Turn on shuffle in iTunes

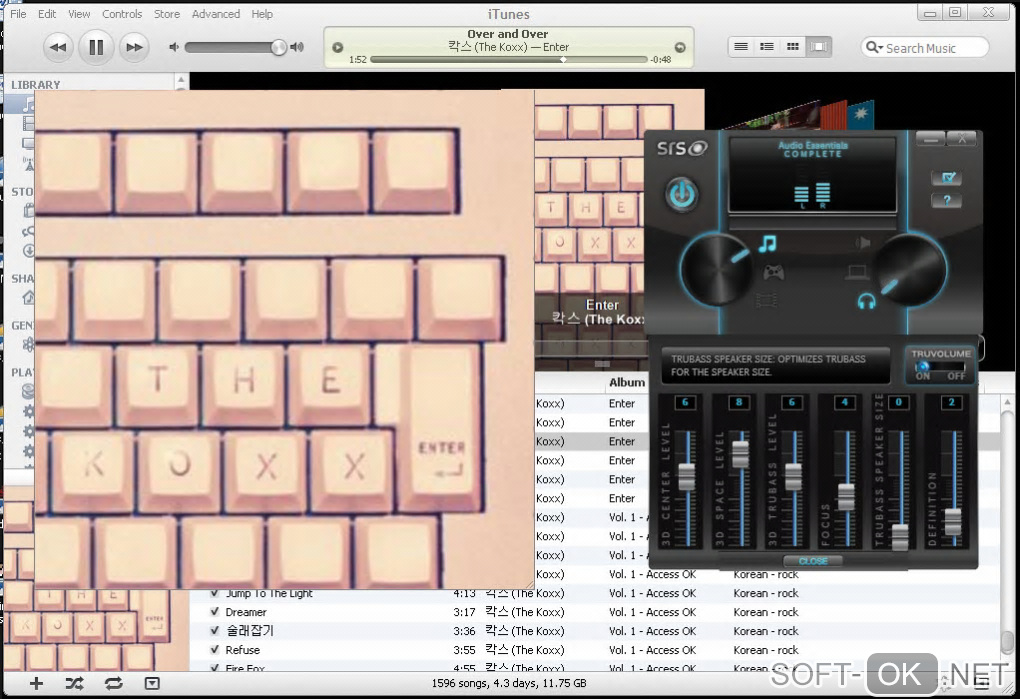click(x=74, y=683)
